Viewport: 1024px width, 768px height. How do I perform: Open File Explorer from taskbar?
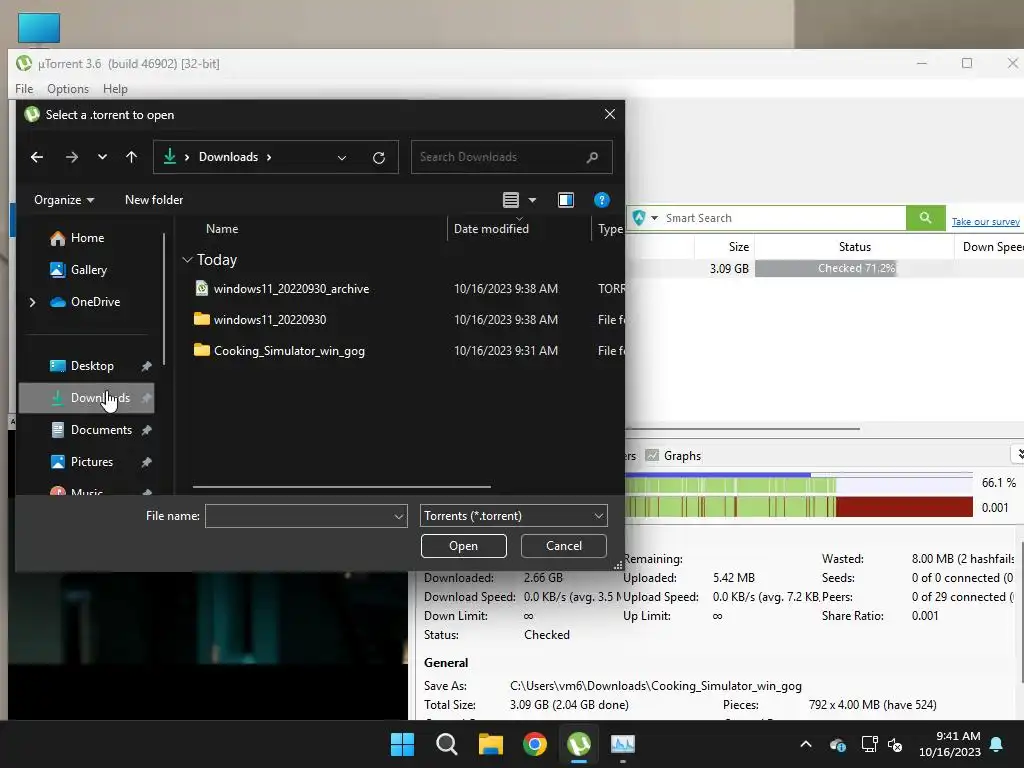[x=490, y=744]
